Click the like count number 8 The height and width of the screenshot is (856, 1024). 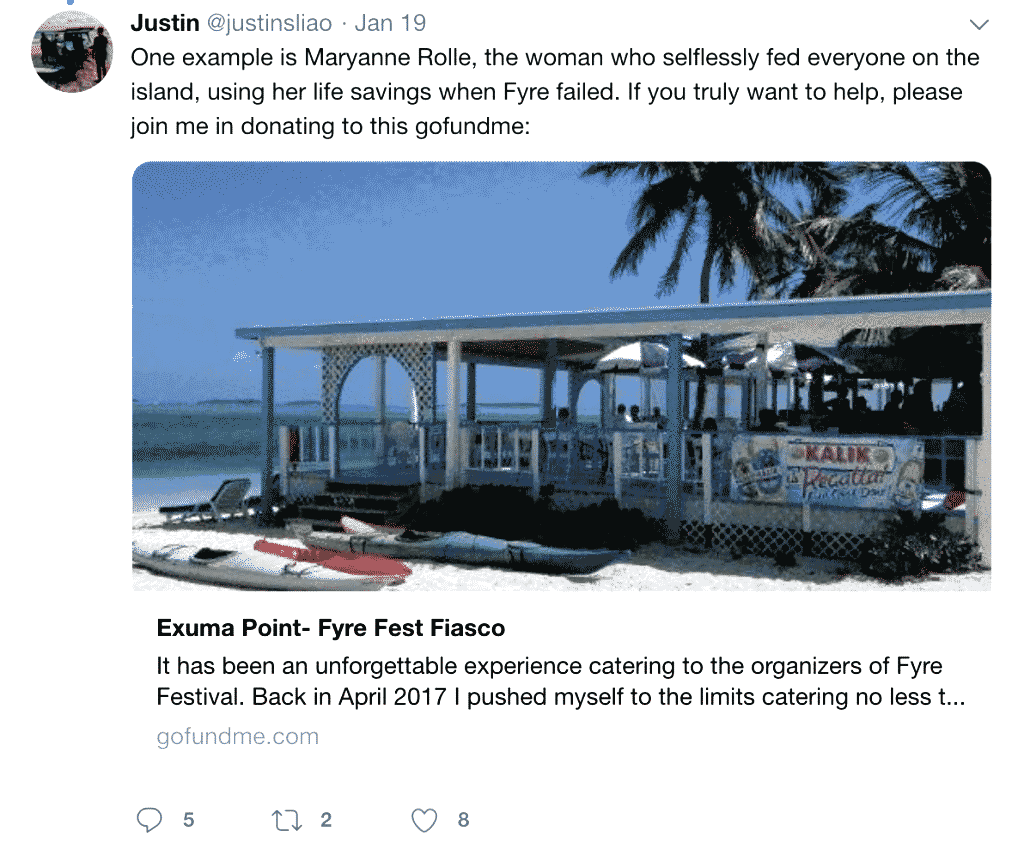(463, 821)
